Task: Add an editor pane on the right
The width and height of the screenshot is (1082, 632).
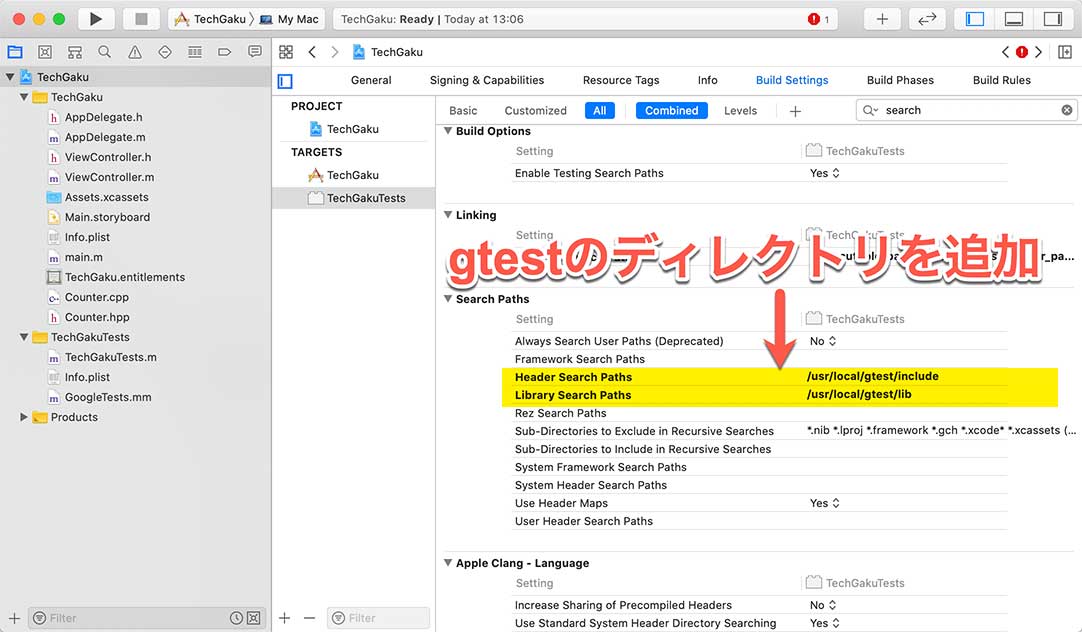Action: click(1065, 52)
